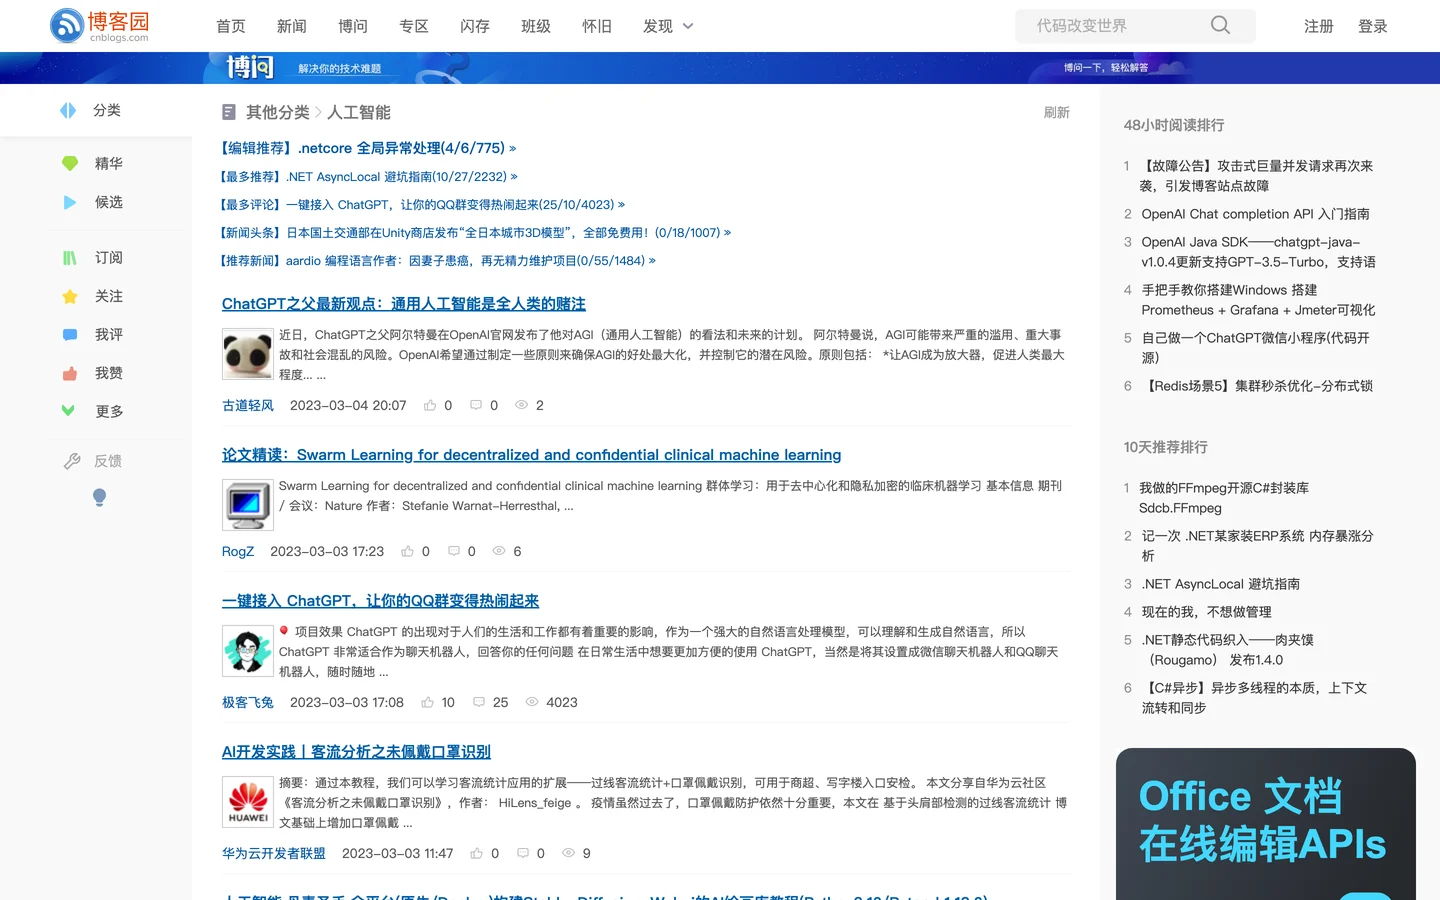
Task: Click the lightbulb icon in sidebar
Action: pos(99,497)
